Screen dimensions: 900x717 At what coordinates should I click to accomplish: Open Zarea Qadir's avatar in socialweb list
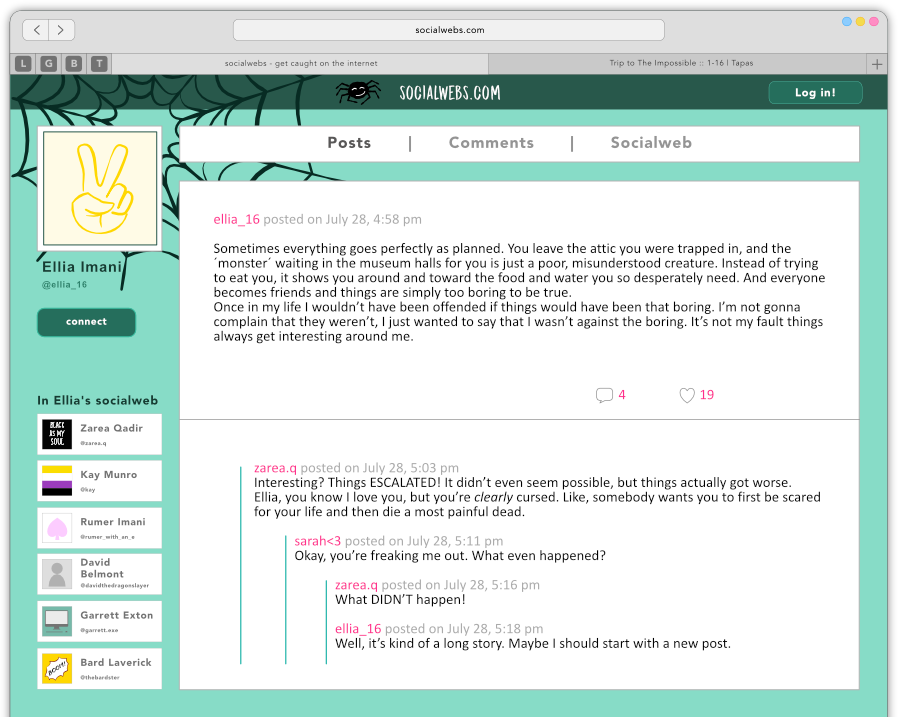pyautogui.click(x=58, y=434)
